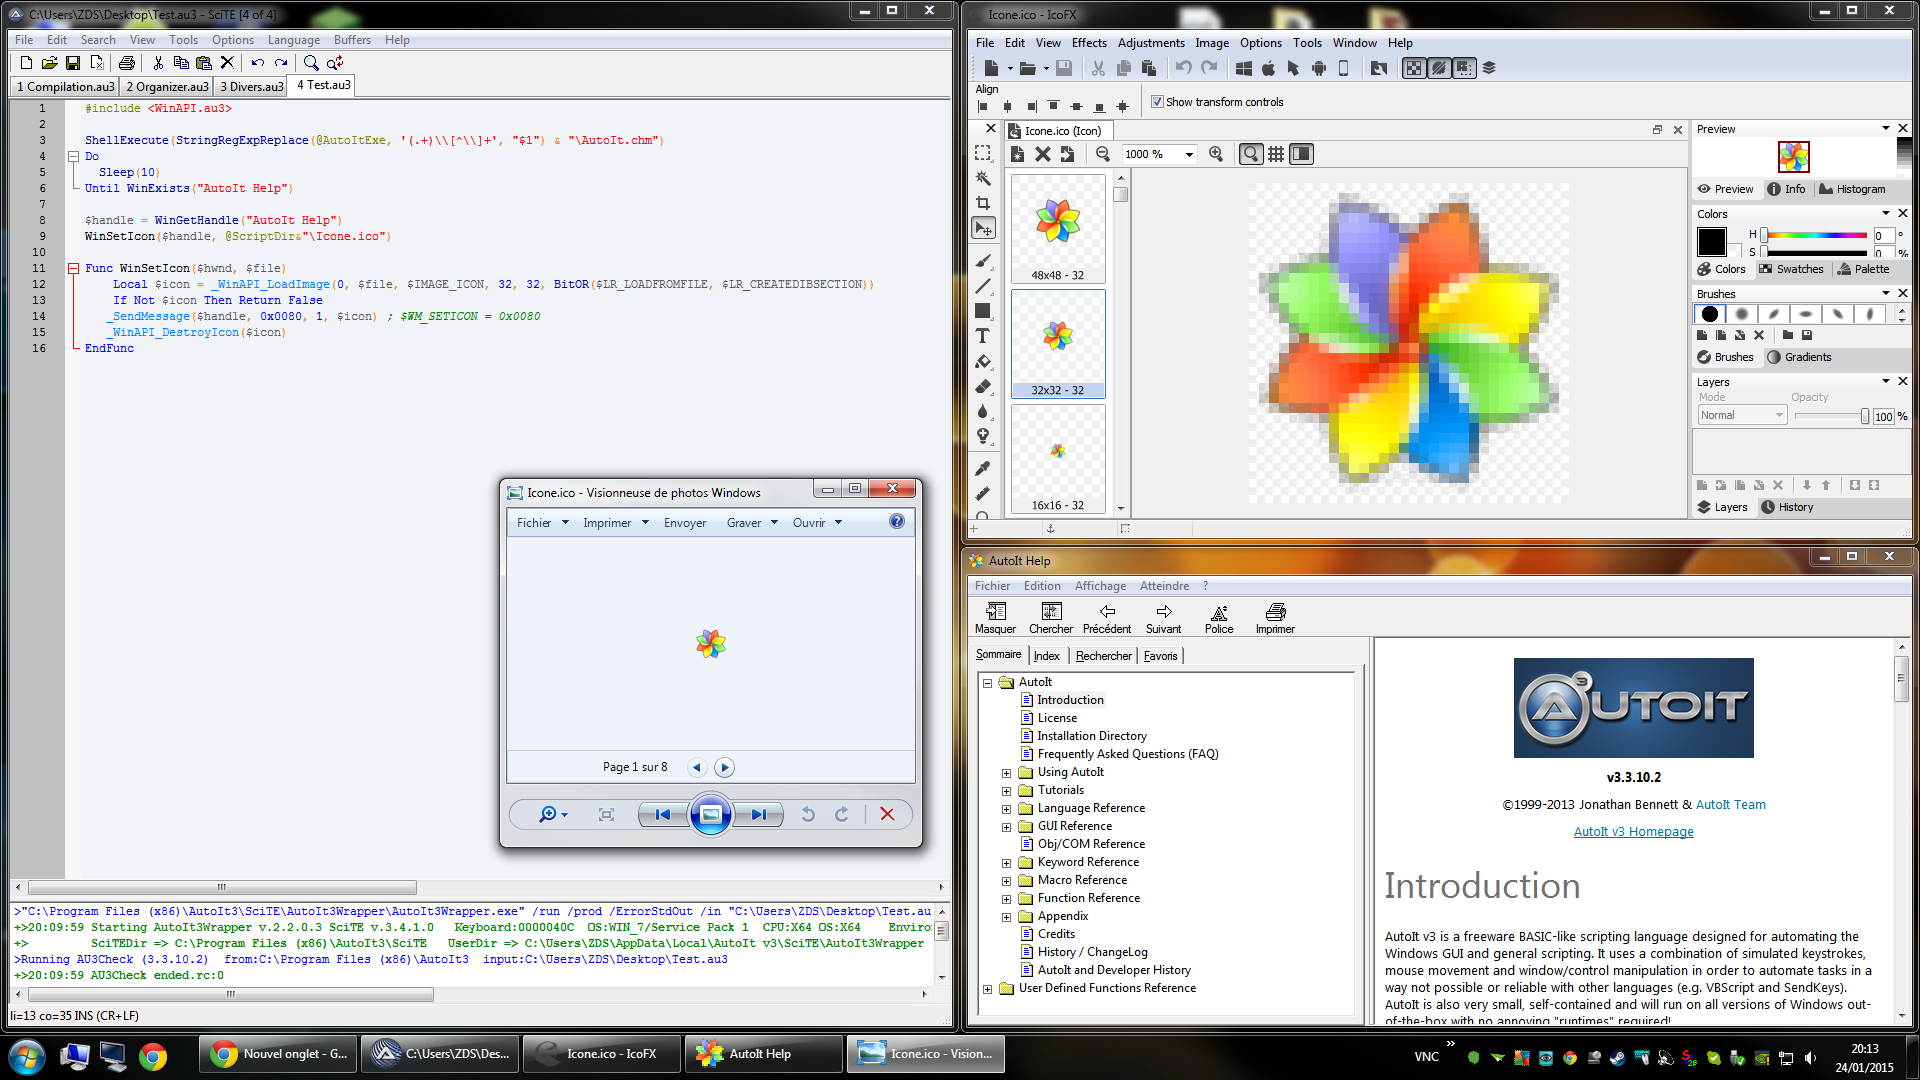Click the zoom in magnifier in IcoFX
The image size is (1920, 1080).
[1216, 154]
